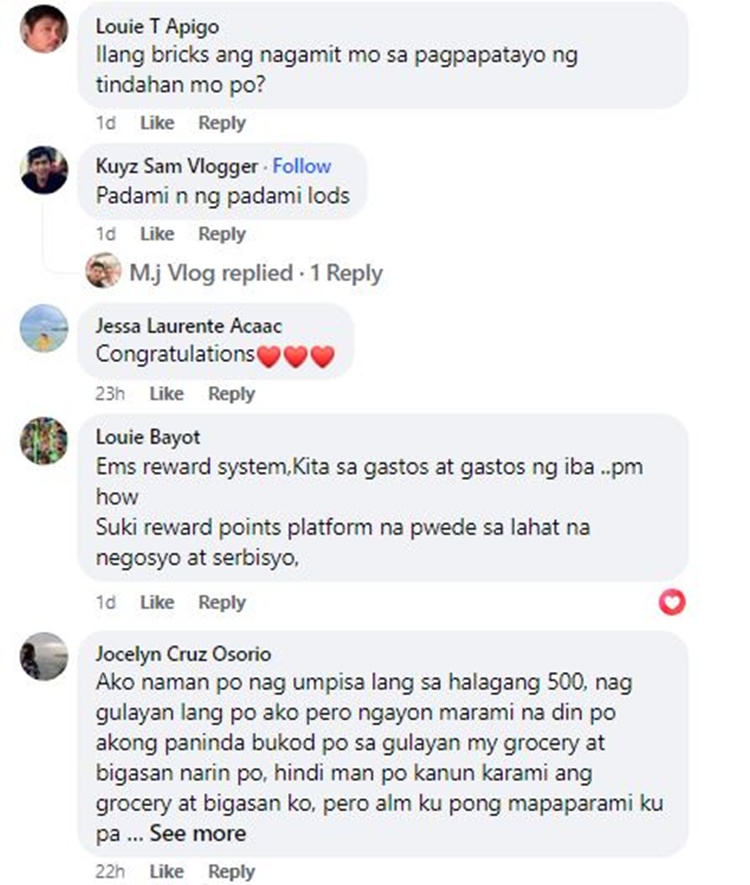Open Louie T Apigo's profile picture
The image size is (750, 885).
[44, 28]
